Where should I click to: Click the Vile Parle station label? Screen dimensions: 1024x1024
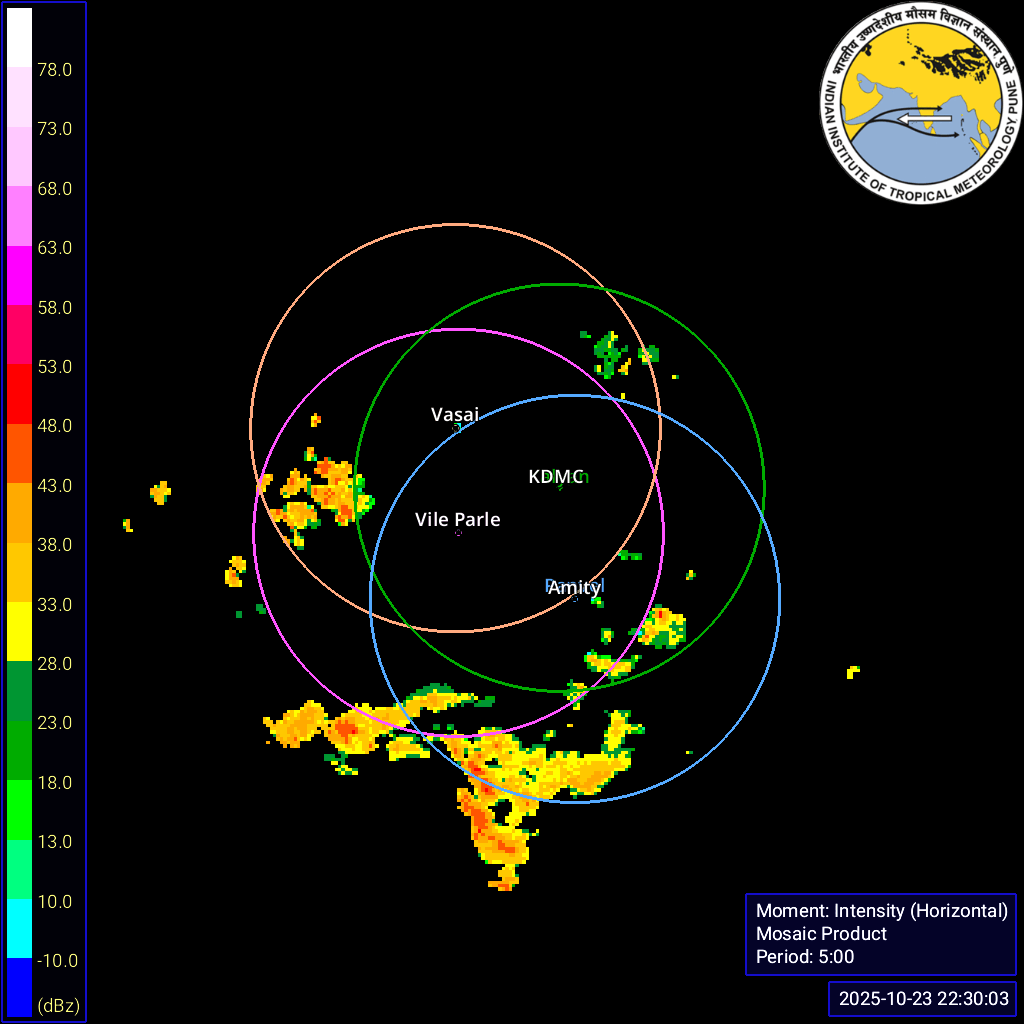coord(457,519)
